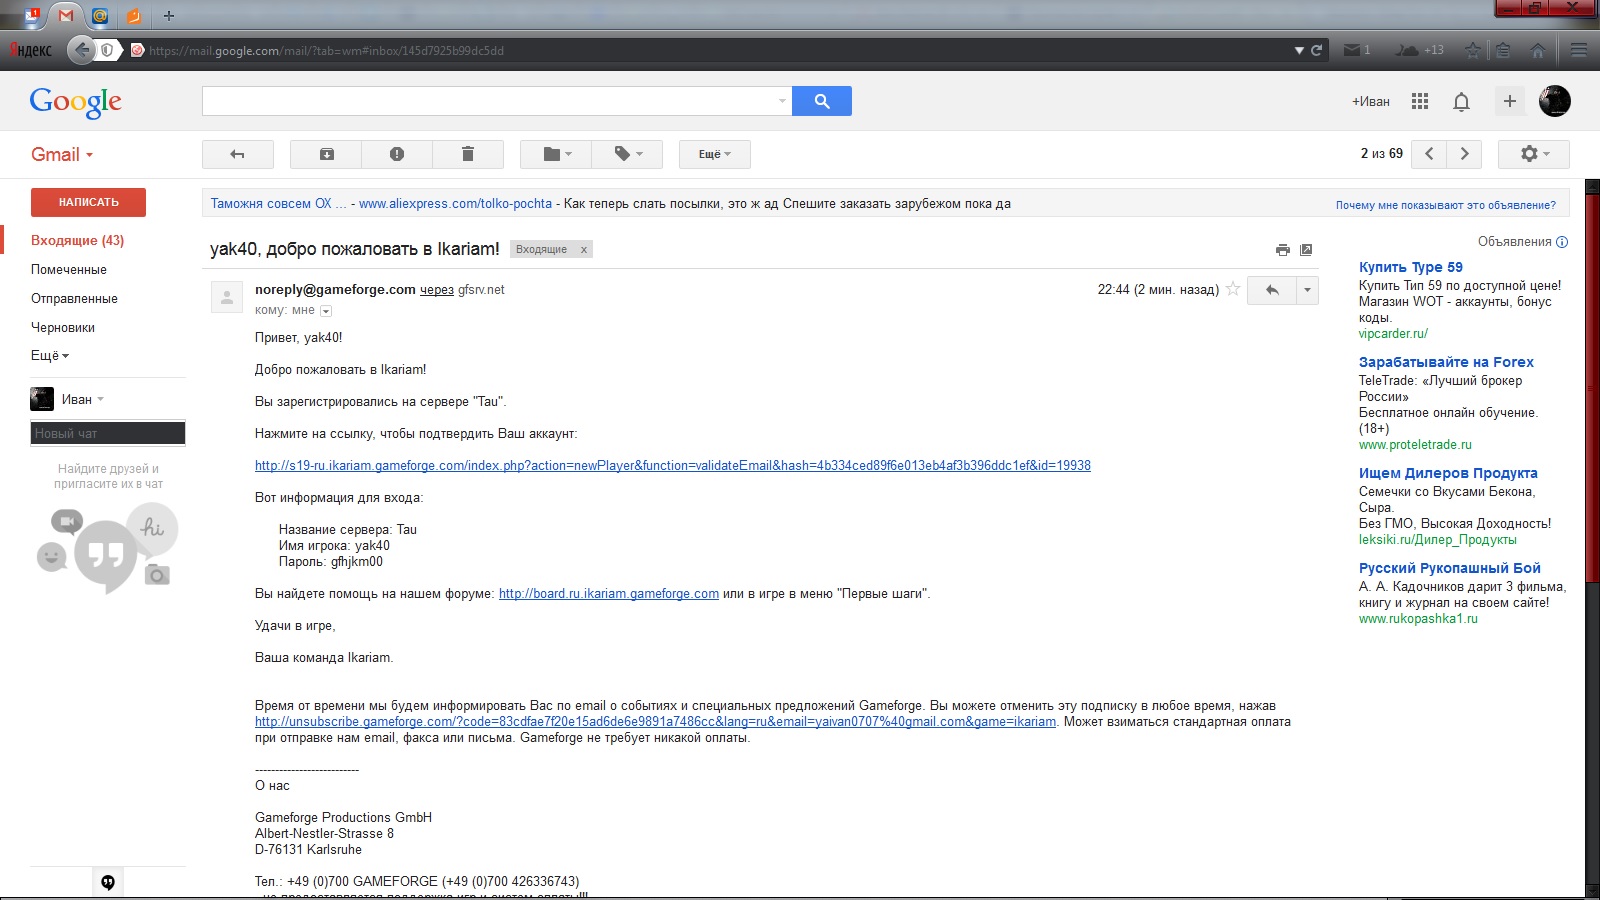Open the Помеченные folder

coord(69,269)
